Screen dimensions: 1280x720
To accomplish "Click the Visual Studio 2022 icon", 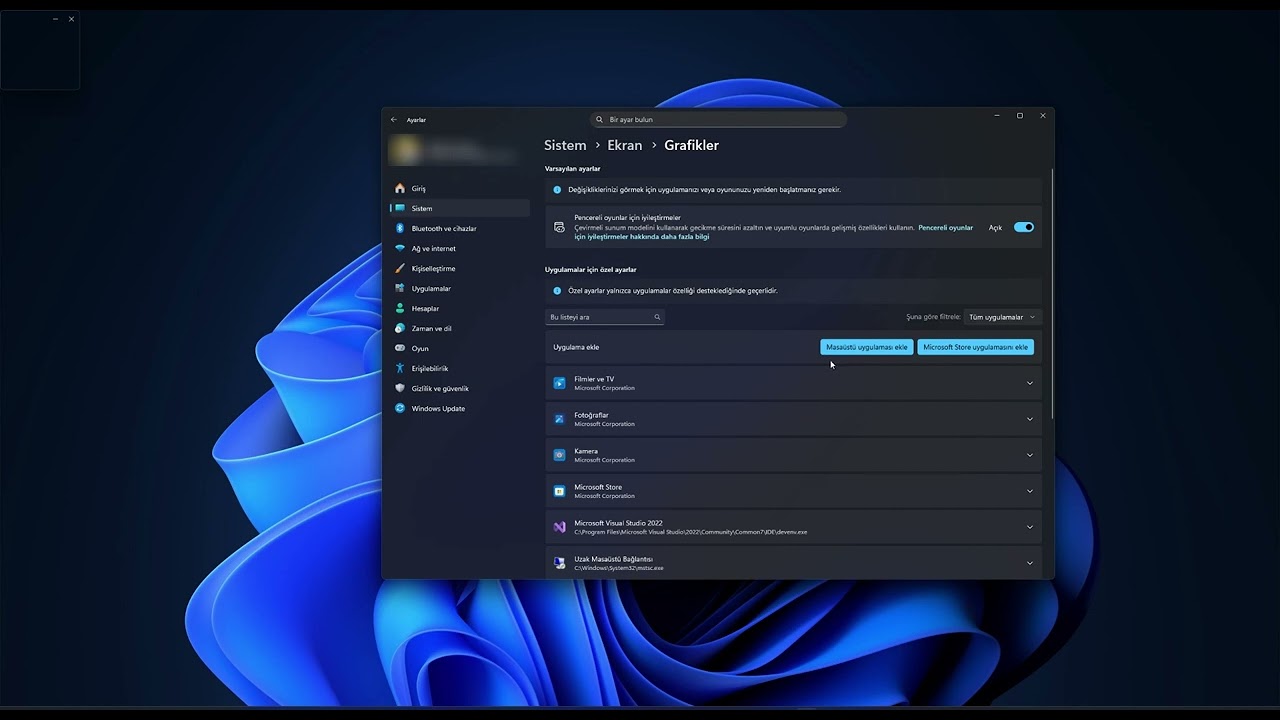I will click(560, 527).
